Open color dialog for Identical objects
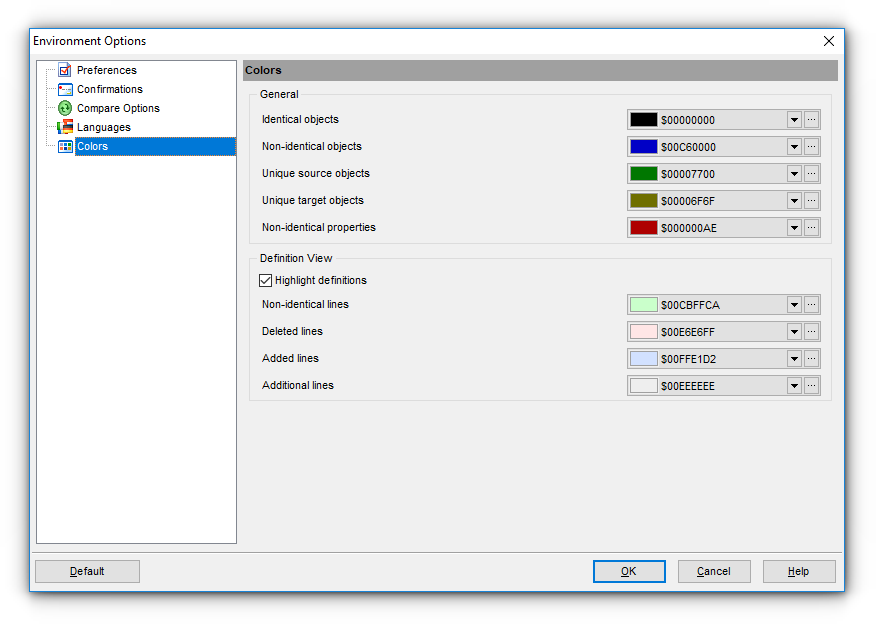Viewport: 876px width, 624px height. pos(812,120)
